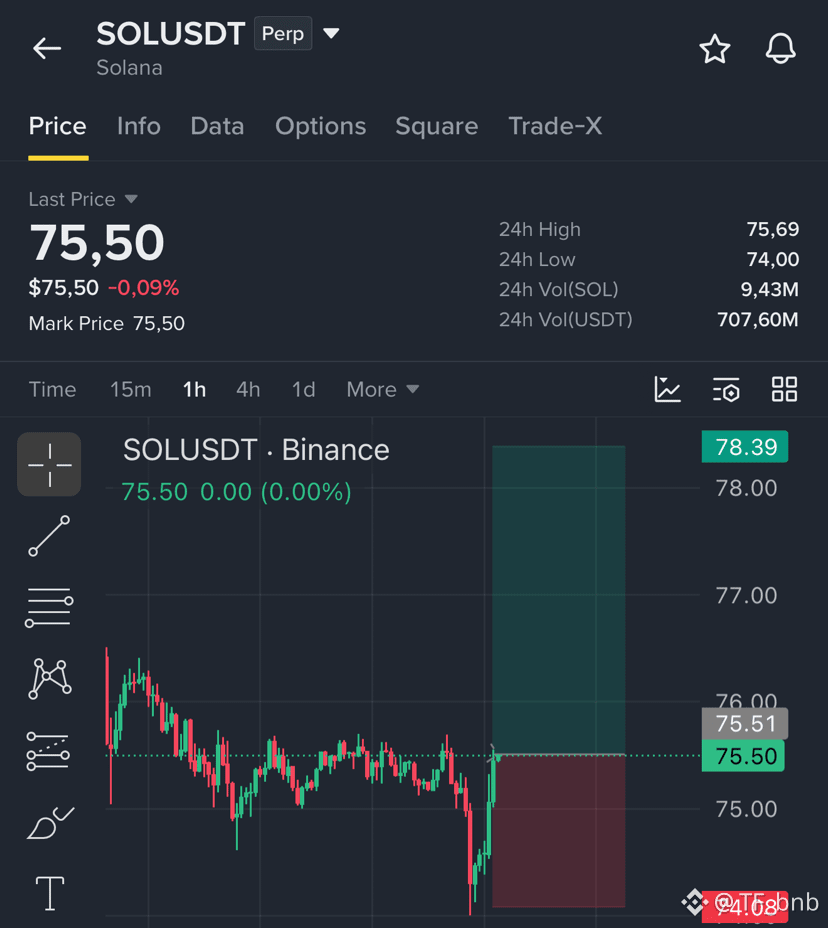The height and width of the screenshot is (928, 828).
Task: Open the grid layout icon
Action: tap(784, 389)
